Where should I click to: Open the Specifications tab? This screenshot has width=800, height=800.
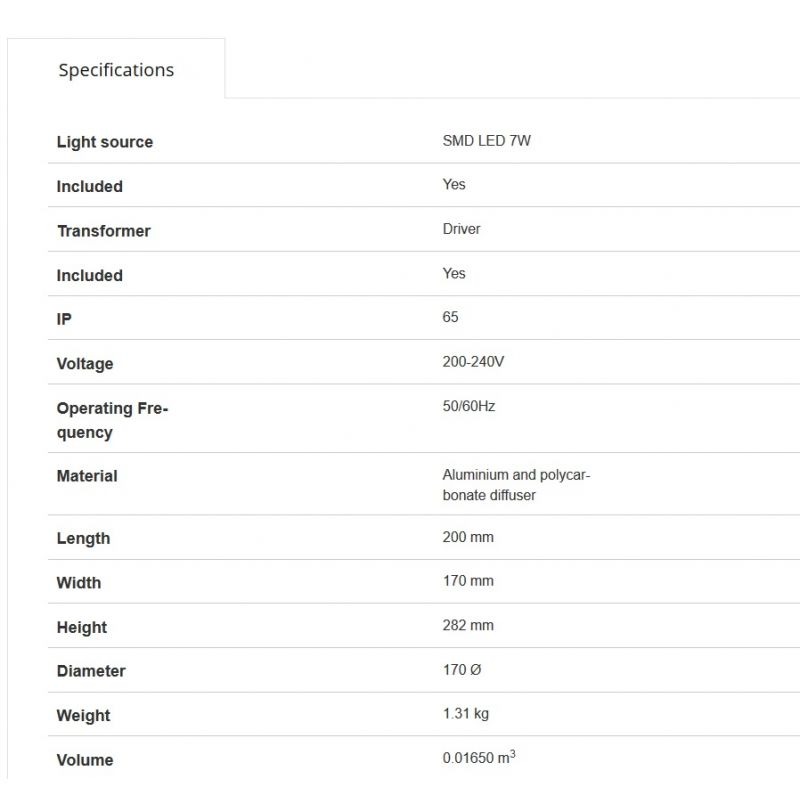[116, 69]
